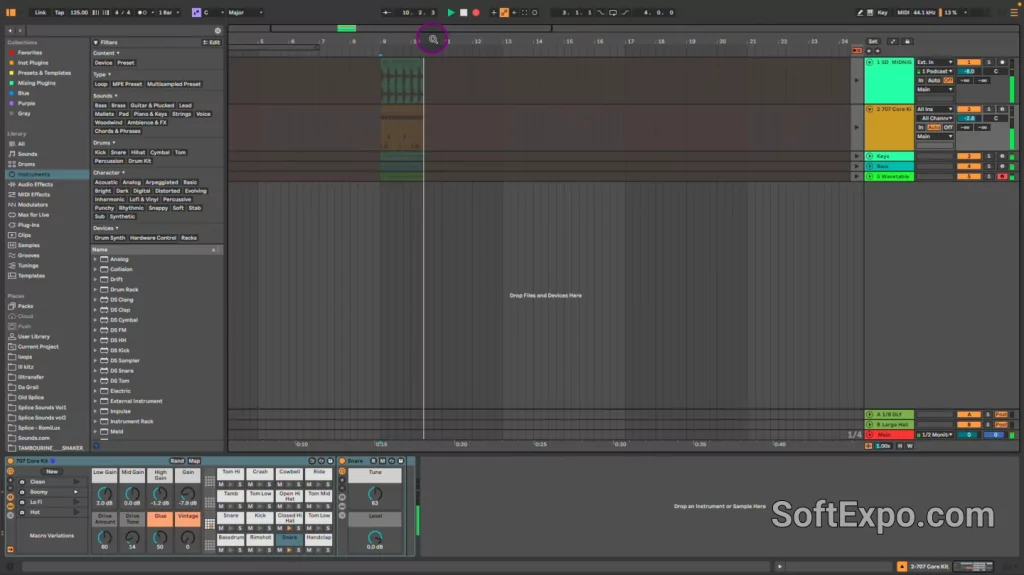Open track 2 All Ins dropdown
The width and height of the screenshot is (1024, 575).
click(x=935, y=109)
